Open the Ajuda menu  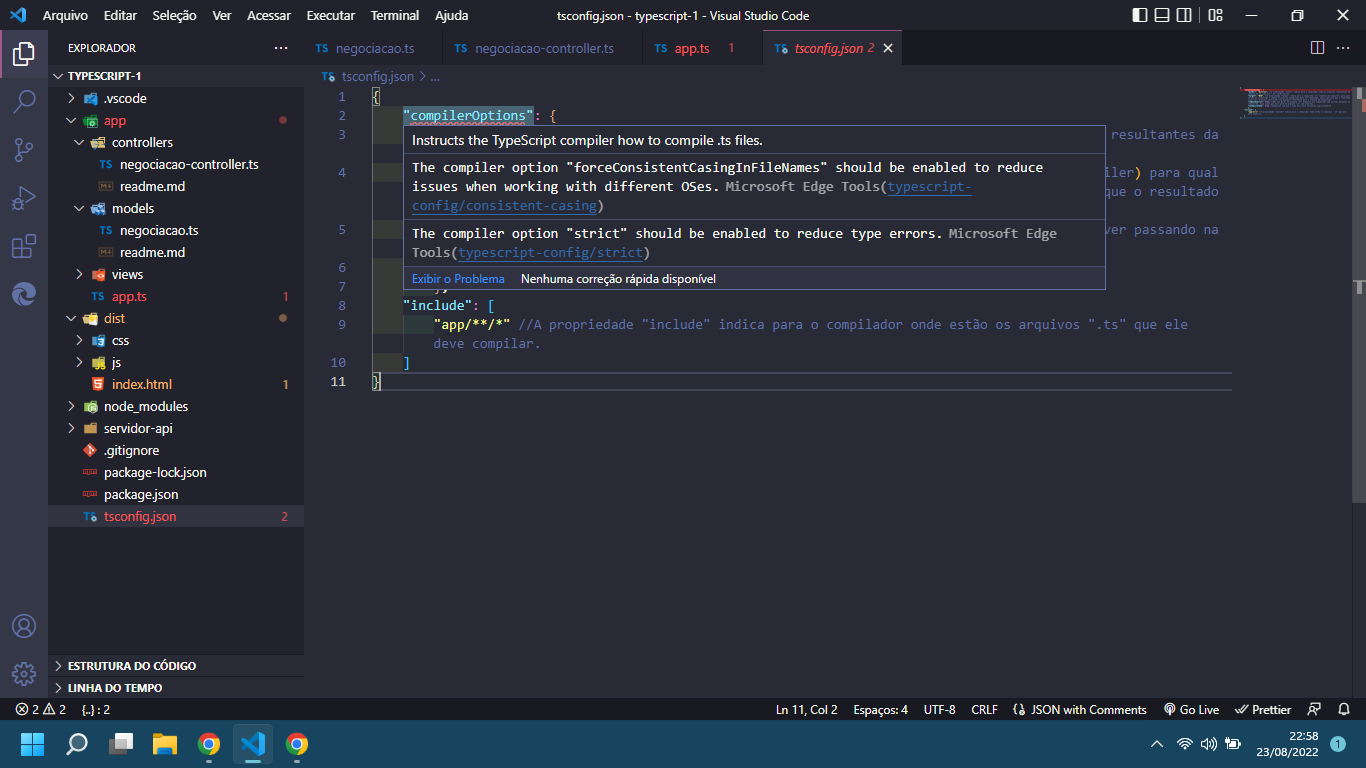pyautogui.click(x=451, y=16)
